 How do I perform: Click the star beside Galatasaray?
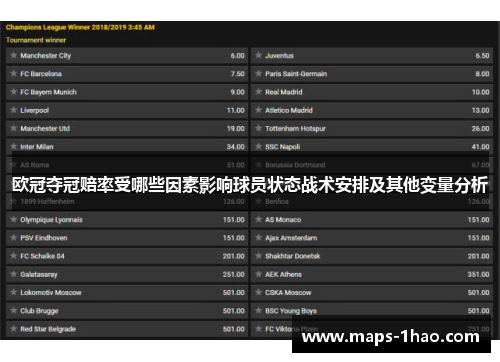coord(14,274)
